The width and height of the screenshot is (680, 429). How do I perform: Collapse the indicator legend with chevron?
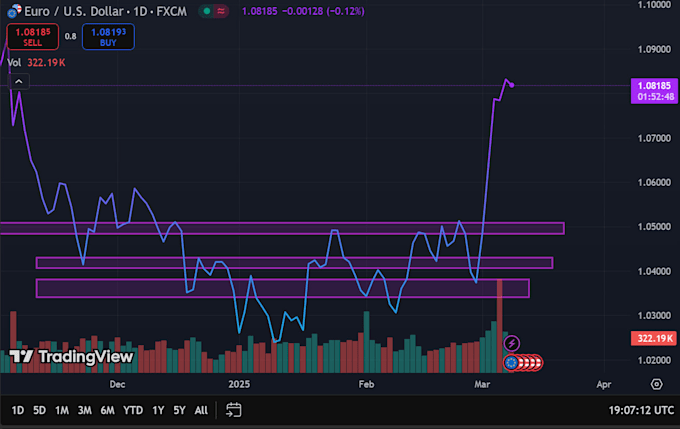[19, 82]
